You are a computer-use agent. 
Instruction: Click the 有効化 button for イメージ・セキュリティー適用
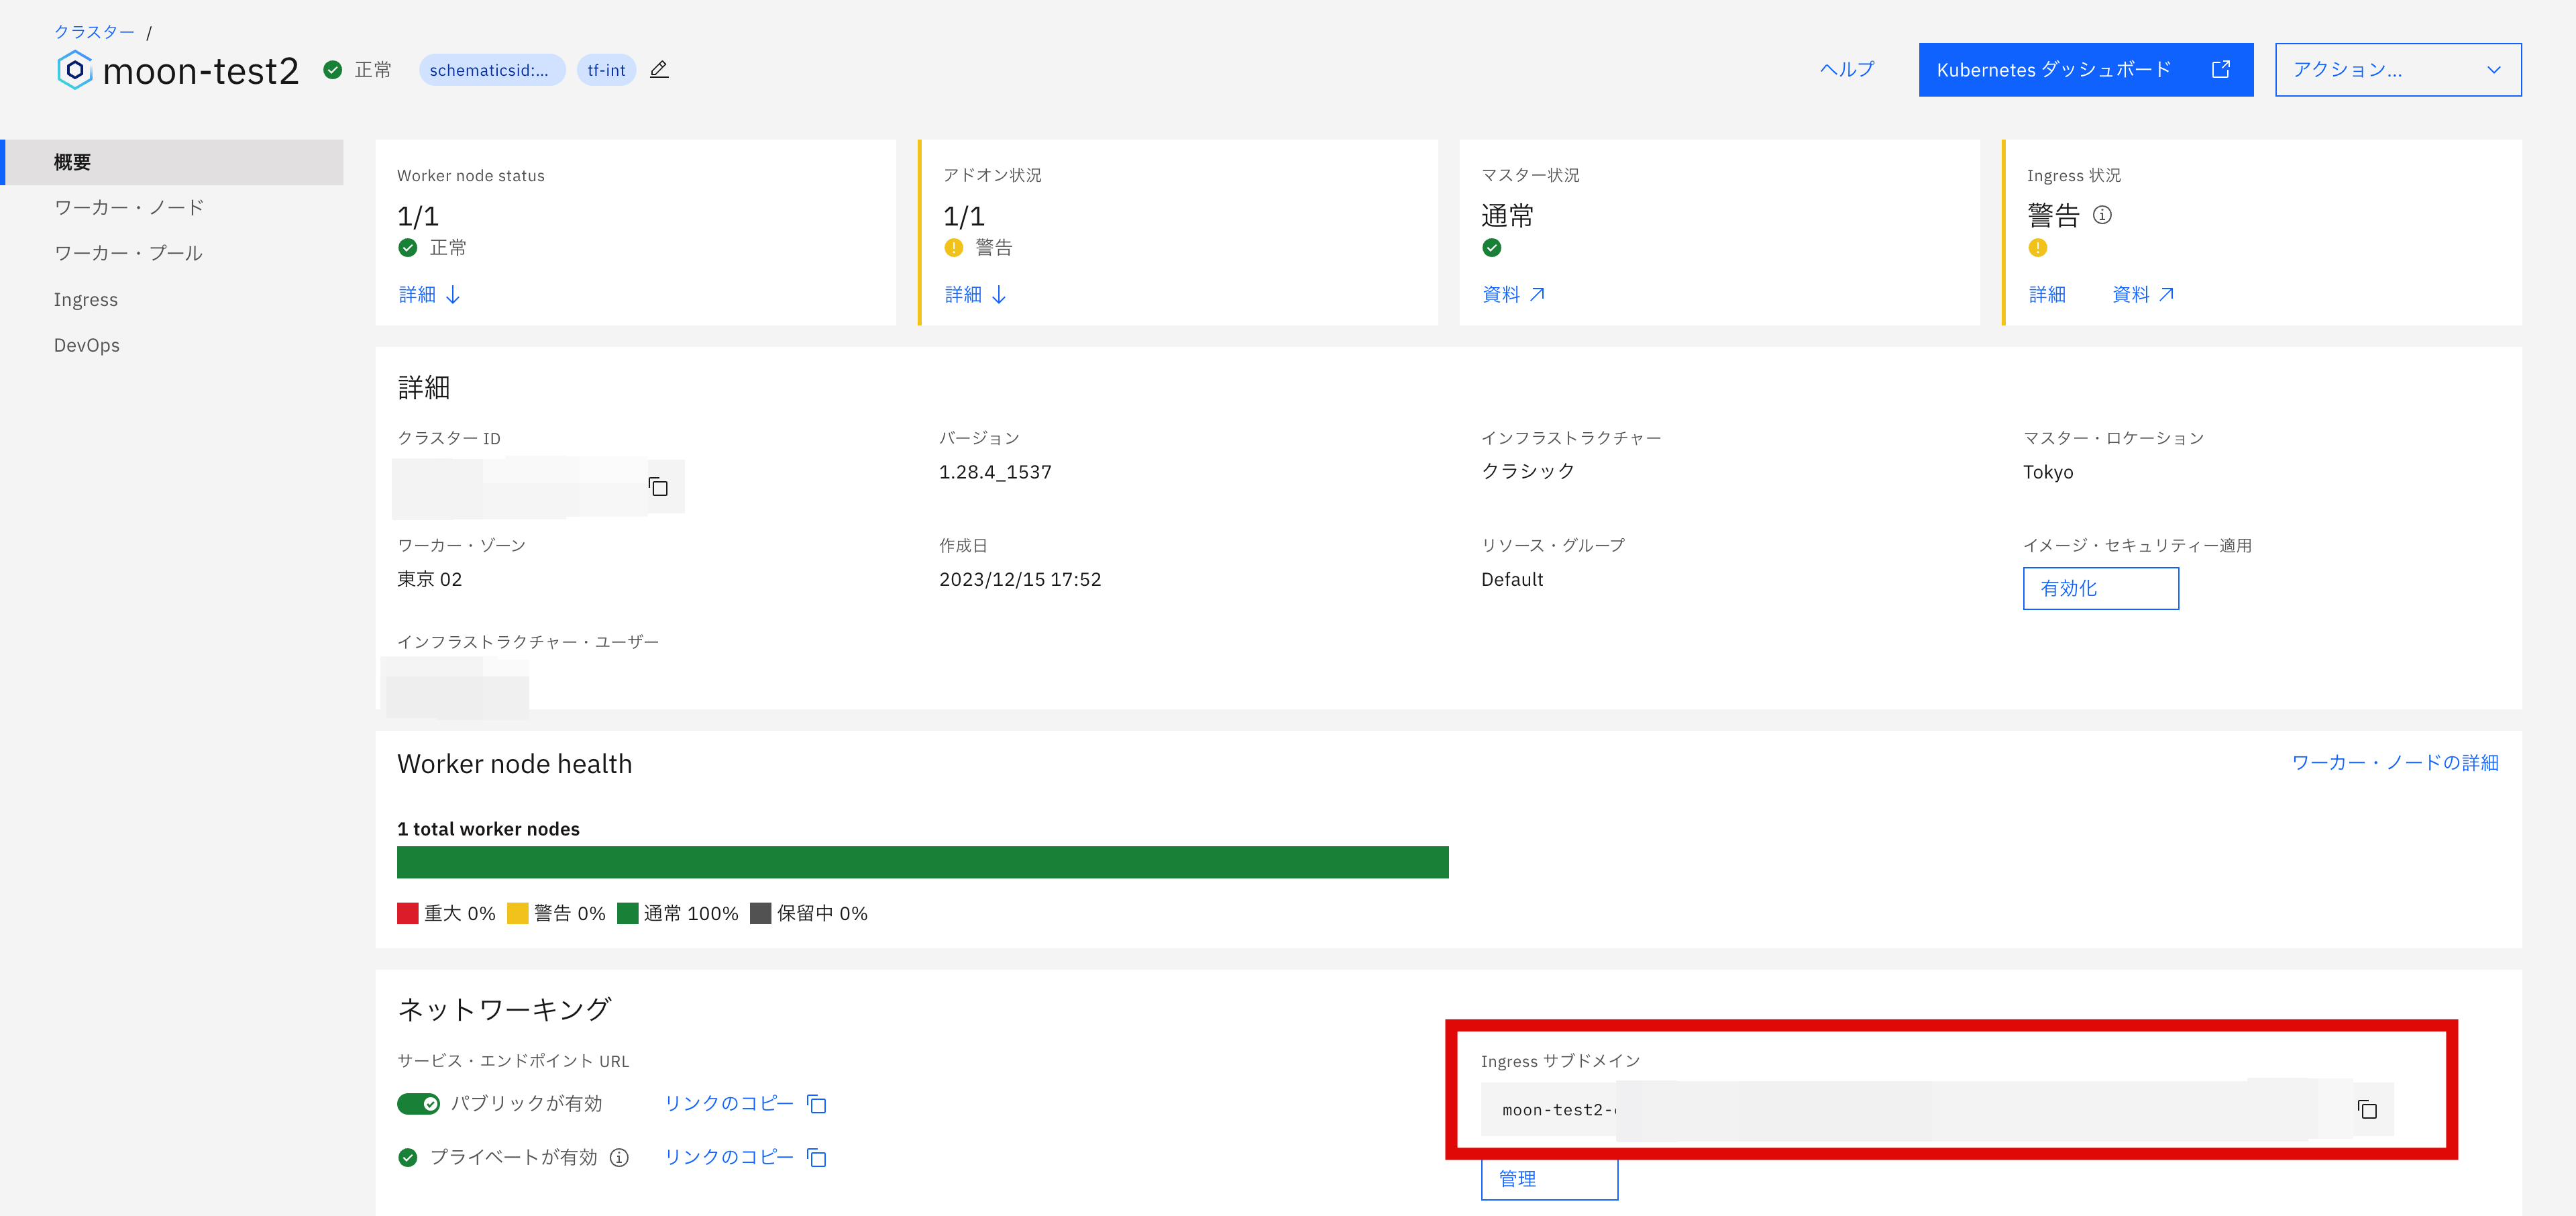2100,588
